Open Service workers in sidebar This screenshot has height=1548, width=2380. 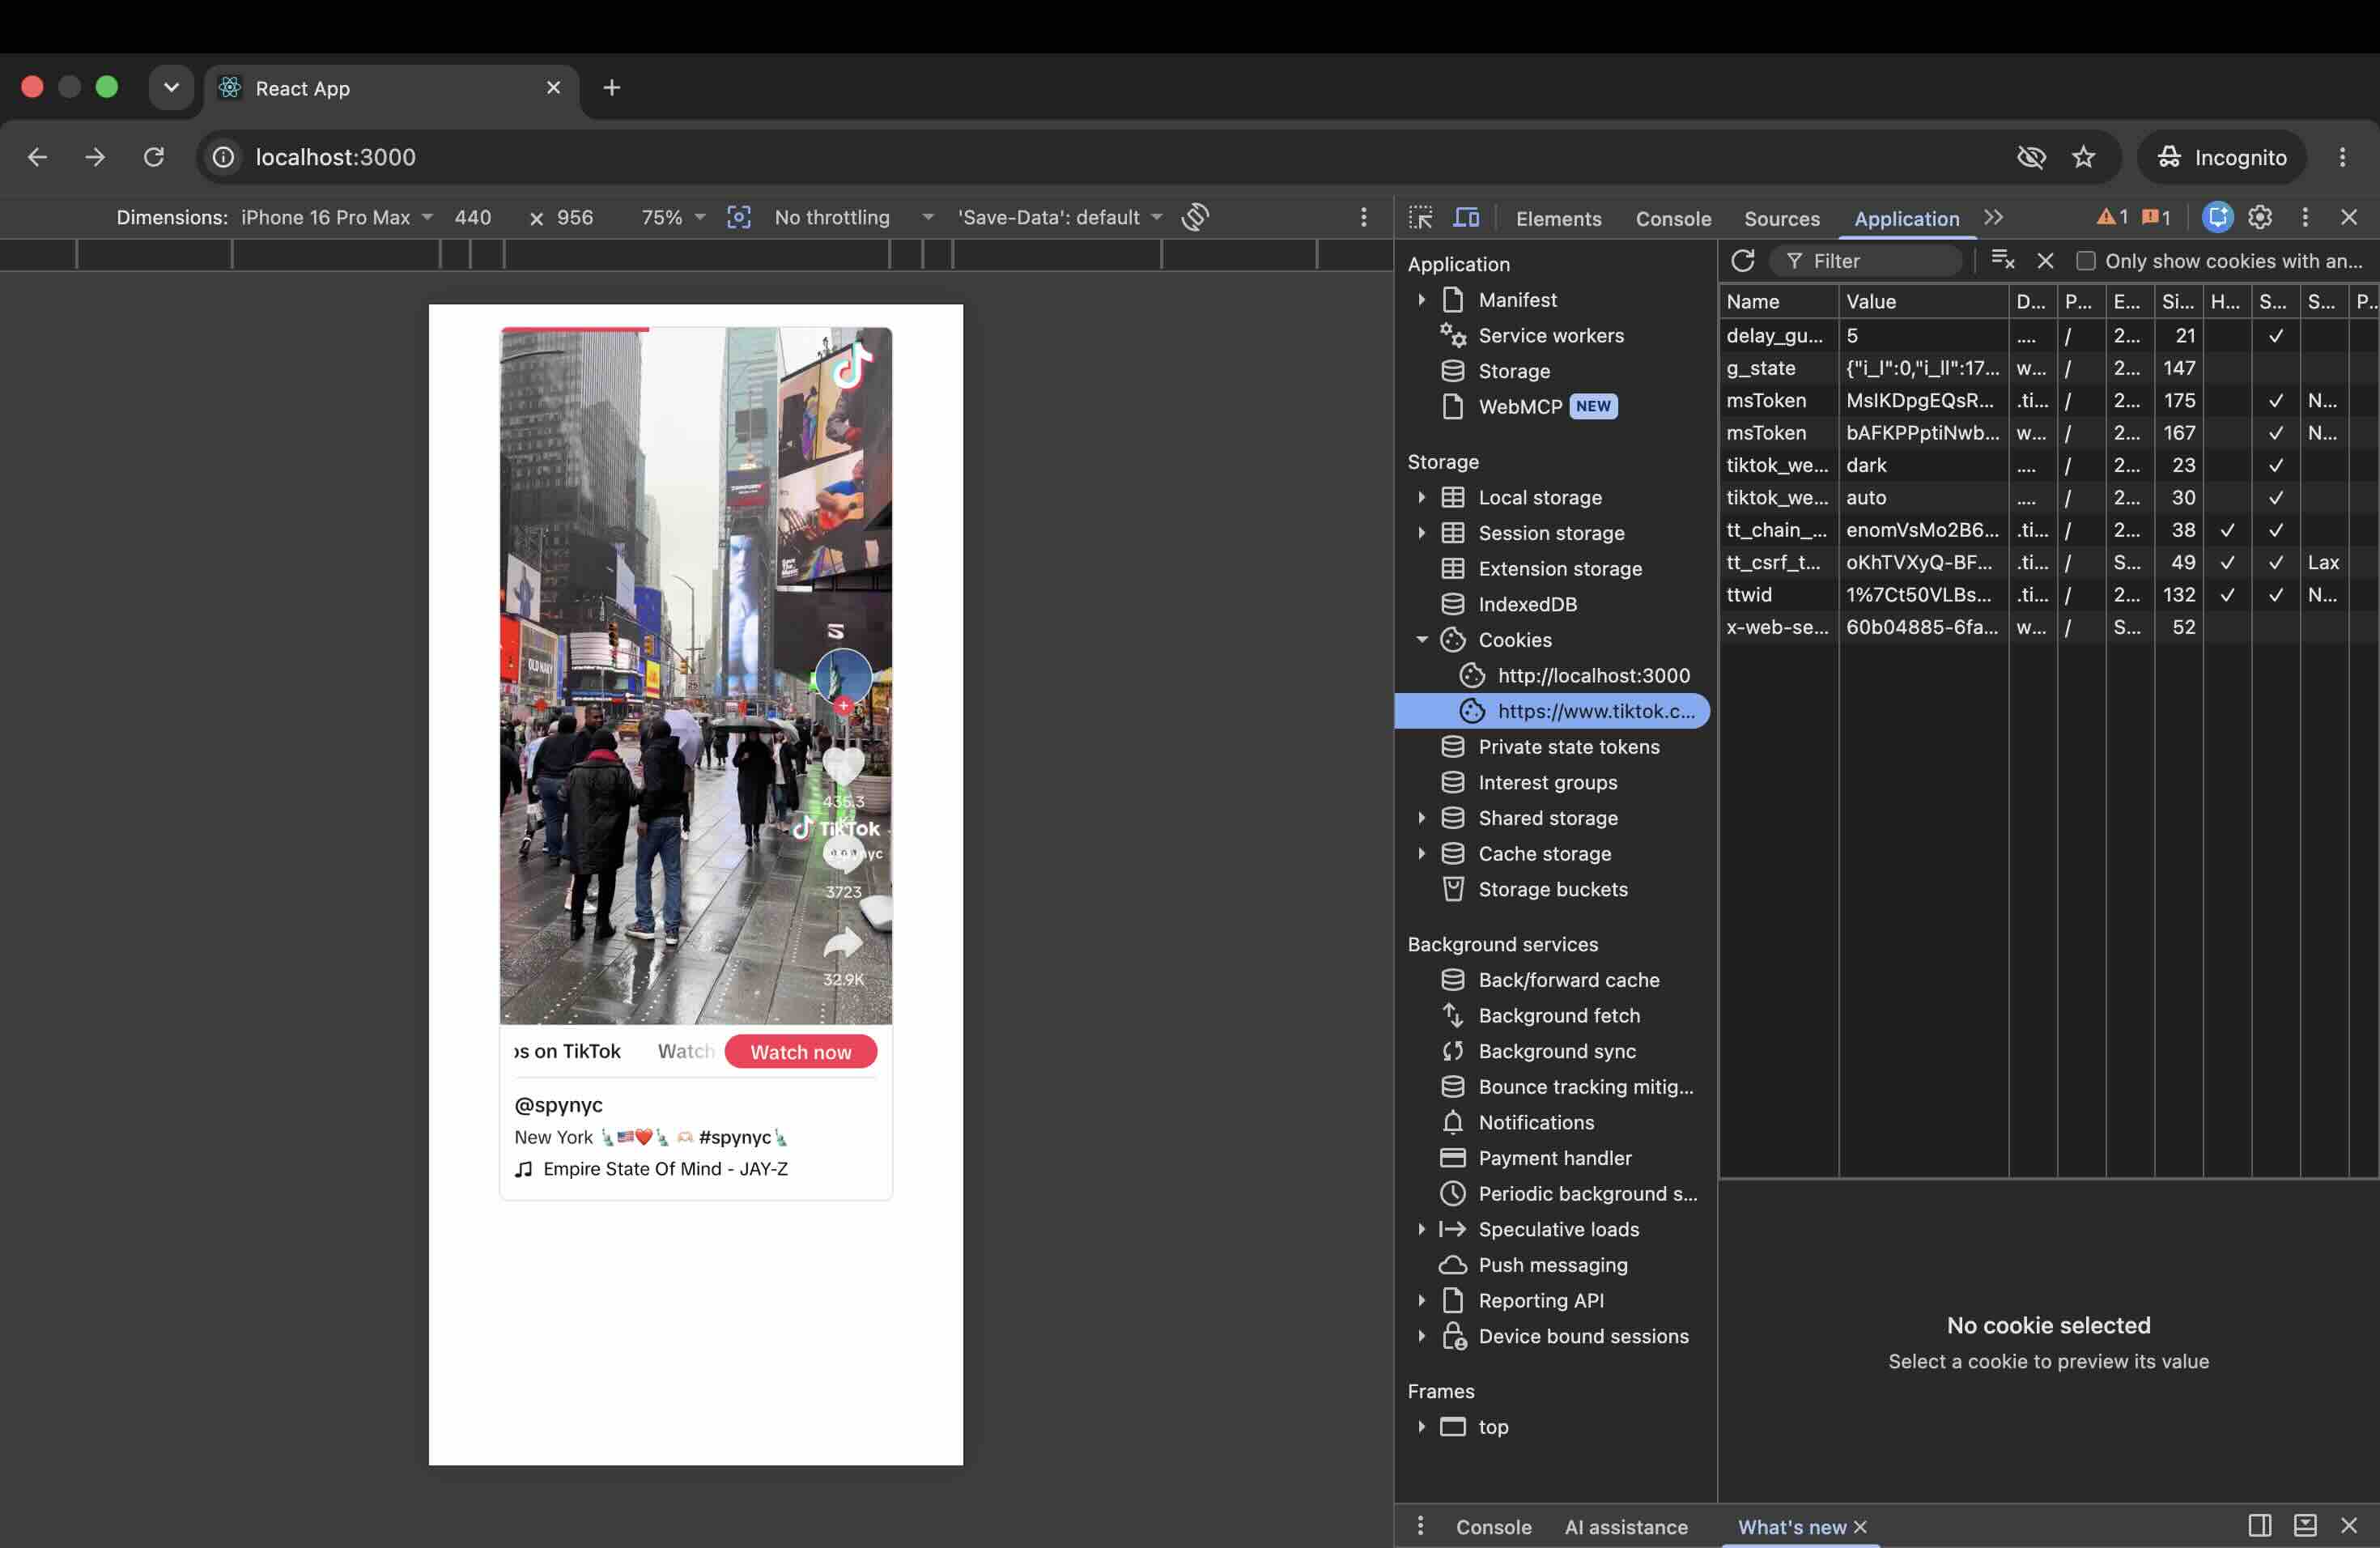point(1550,336)
